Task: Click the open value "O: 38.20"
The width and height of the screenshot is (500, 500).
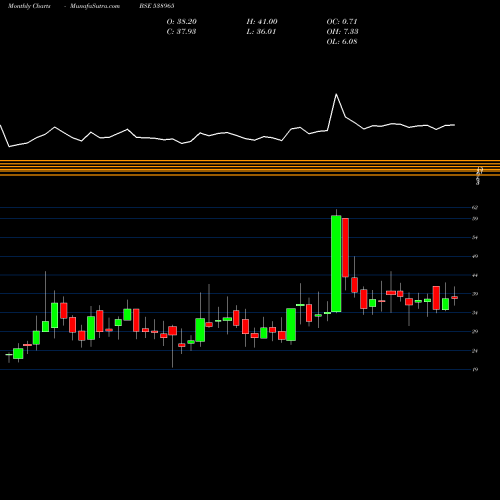Action: (182, 22)
